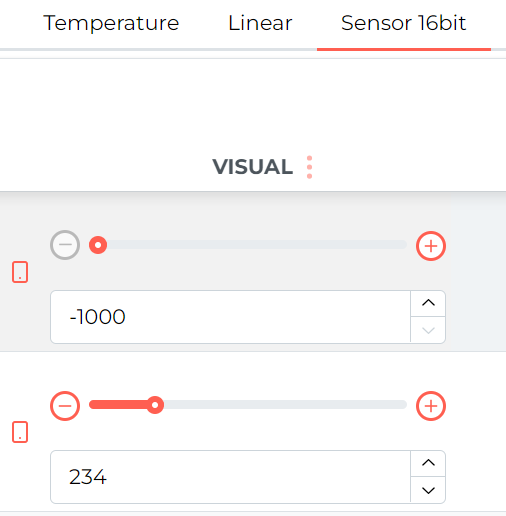
Task: Click the minus icon of the 234 slider
Action: 65,406
